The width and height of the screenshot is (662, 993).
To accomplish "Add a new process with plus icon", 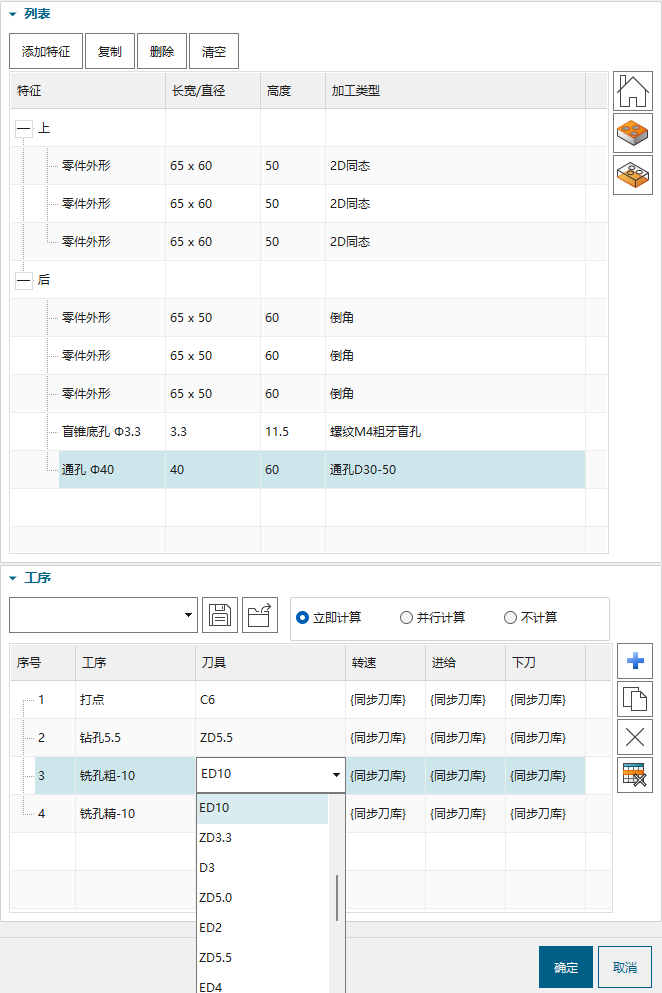I will [x=635, y=661].
